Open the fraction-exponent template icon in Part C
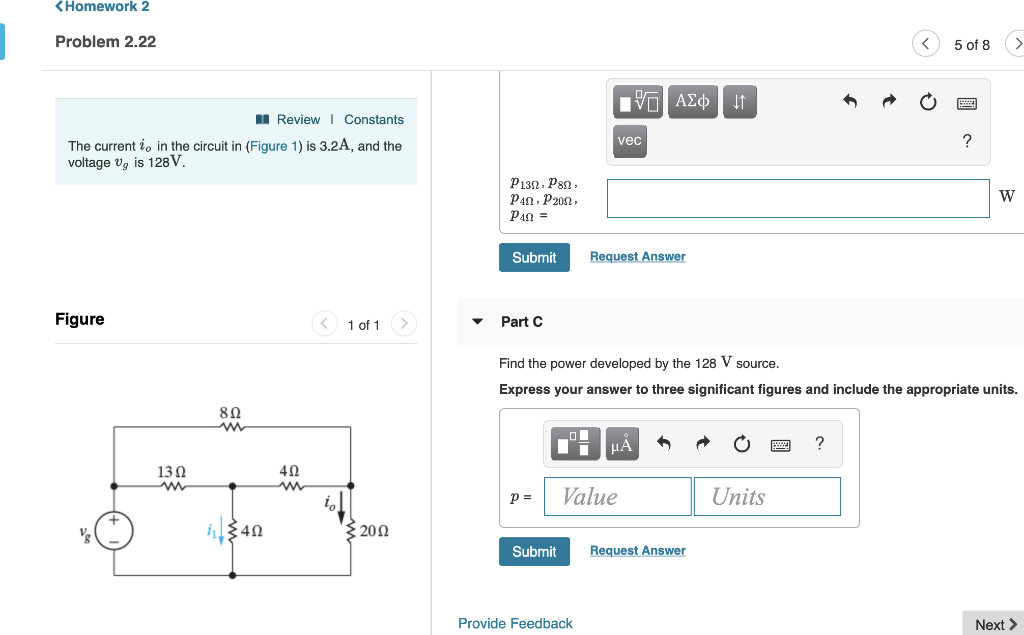The image size is (1024, 635). 575,443
